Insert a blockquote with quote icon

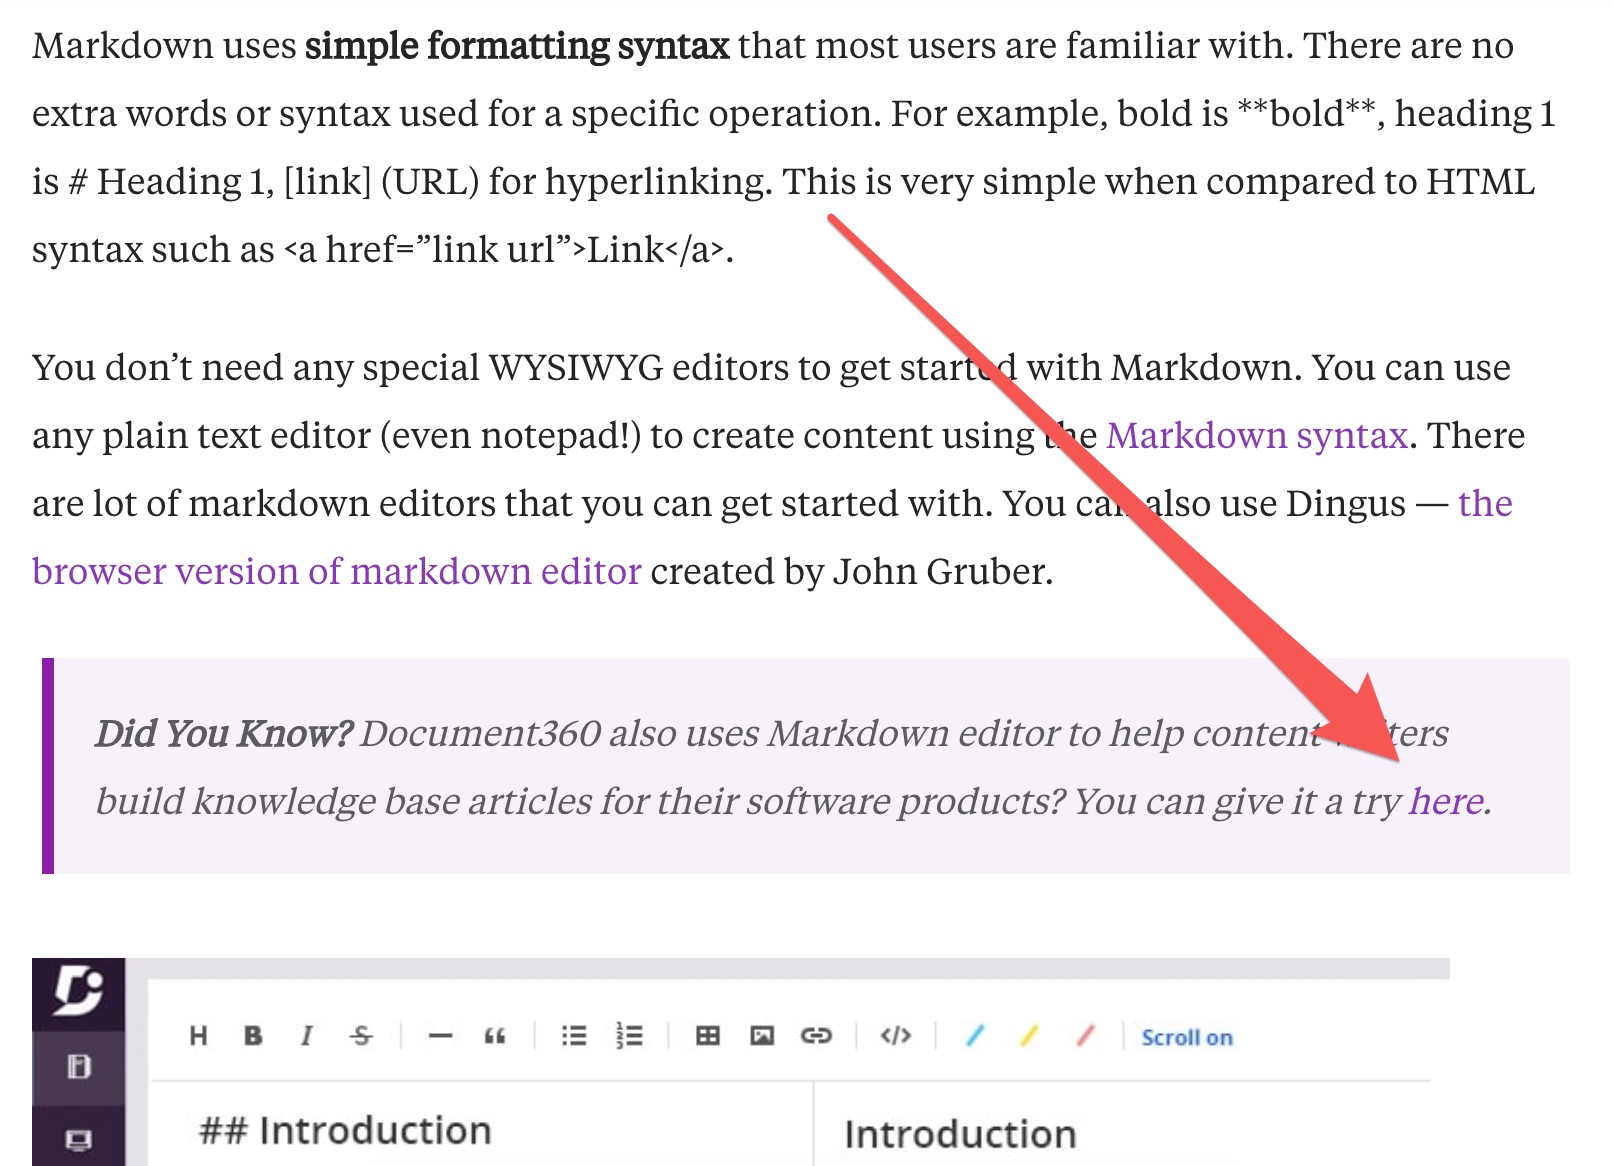(x=494, y=1036)
